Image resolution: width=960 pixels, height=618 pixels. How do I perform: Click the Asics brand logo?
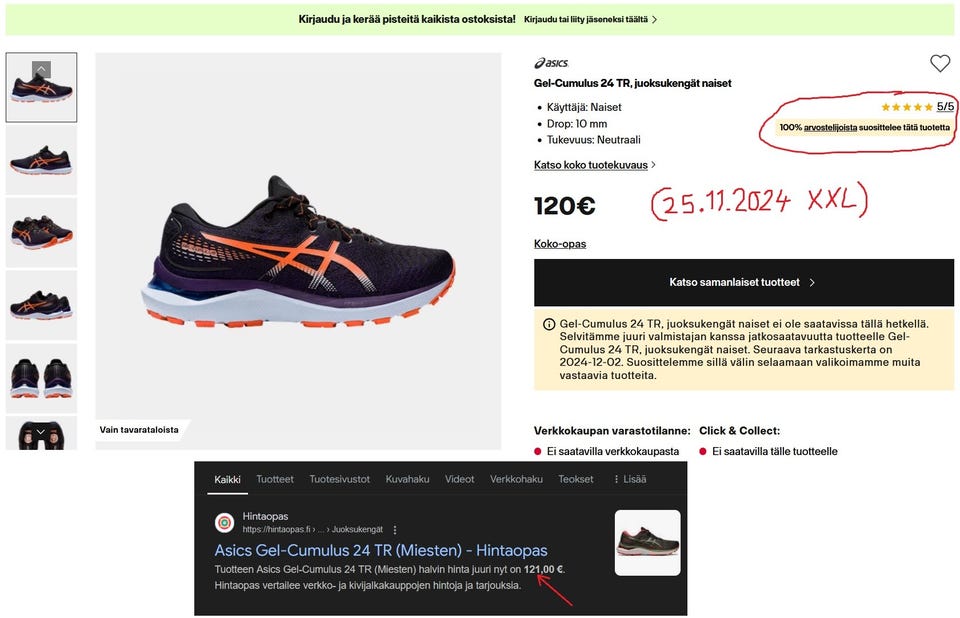[x=551, y=62]
